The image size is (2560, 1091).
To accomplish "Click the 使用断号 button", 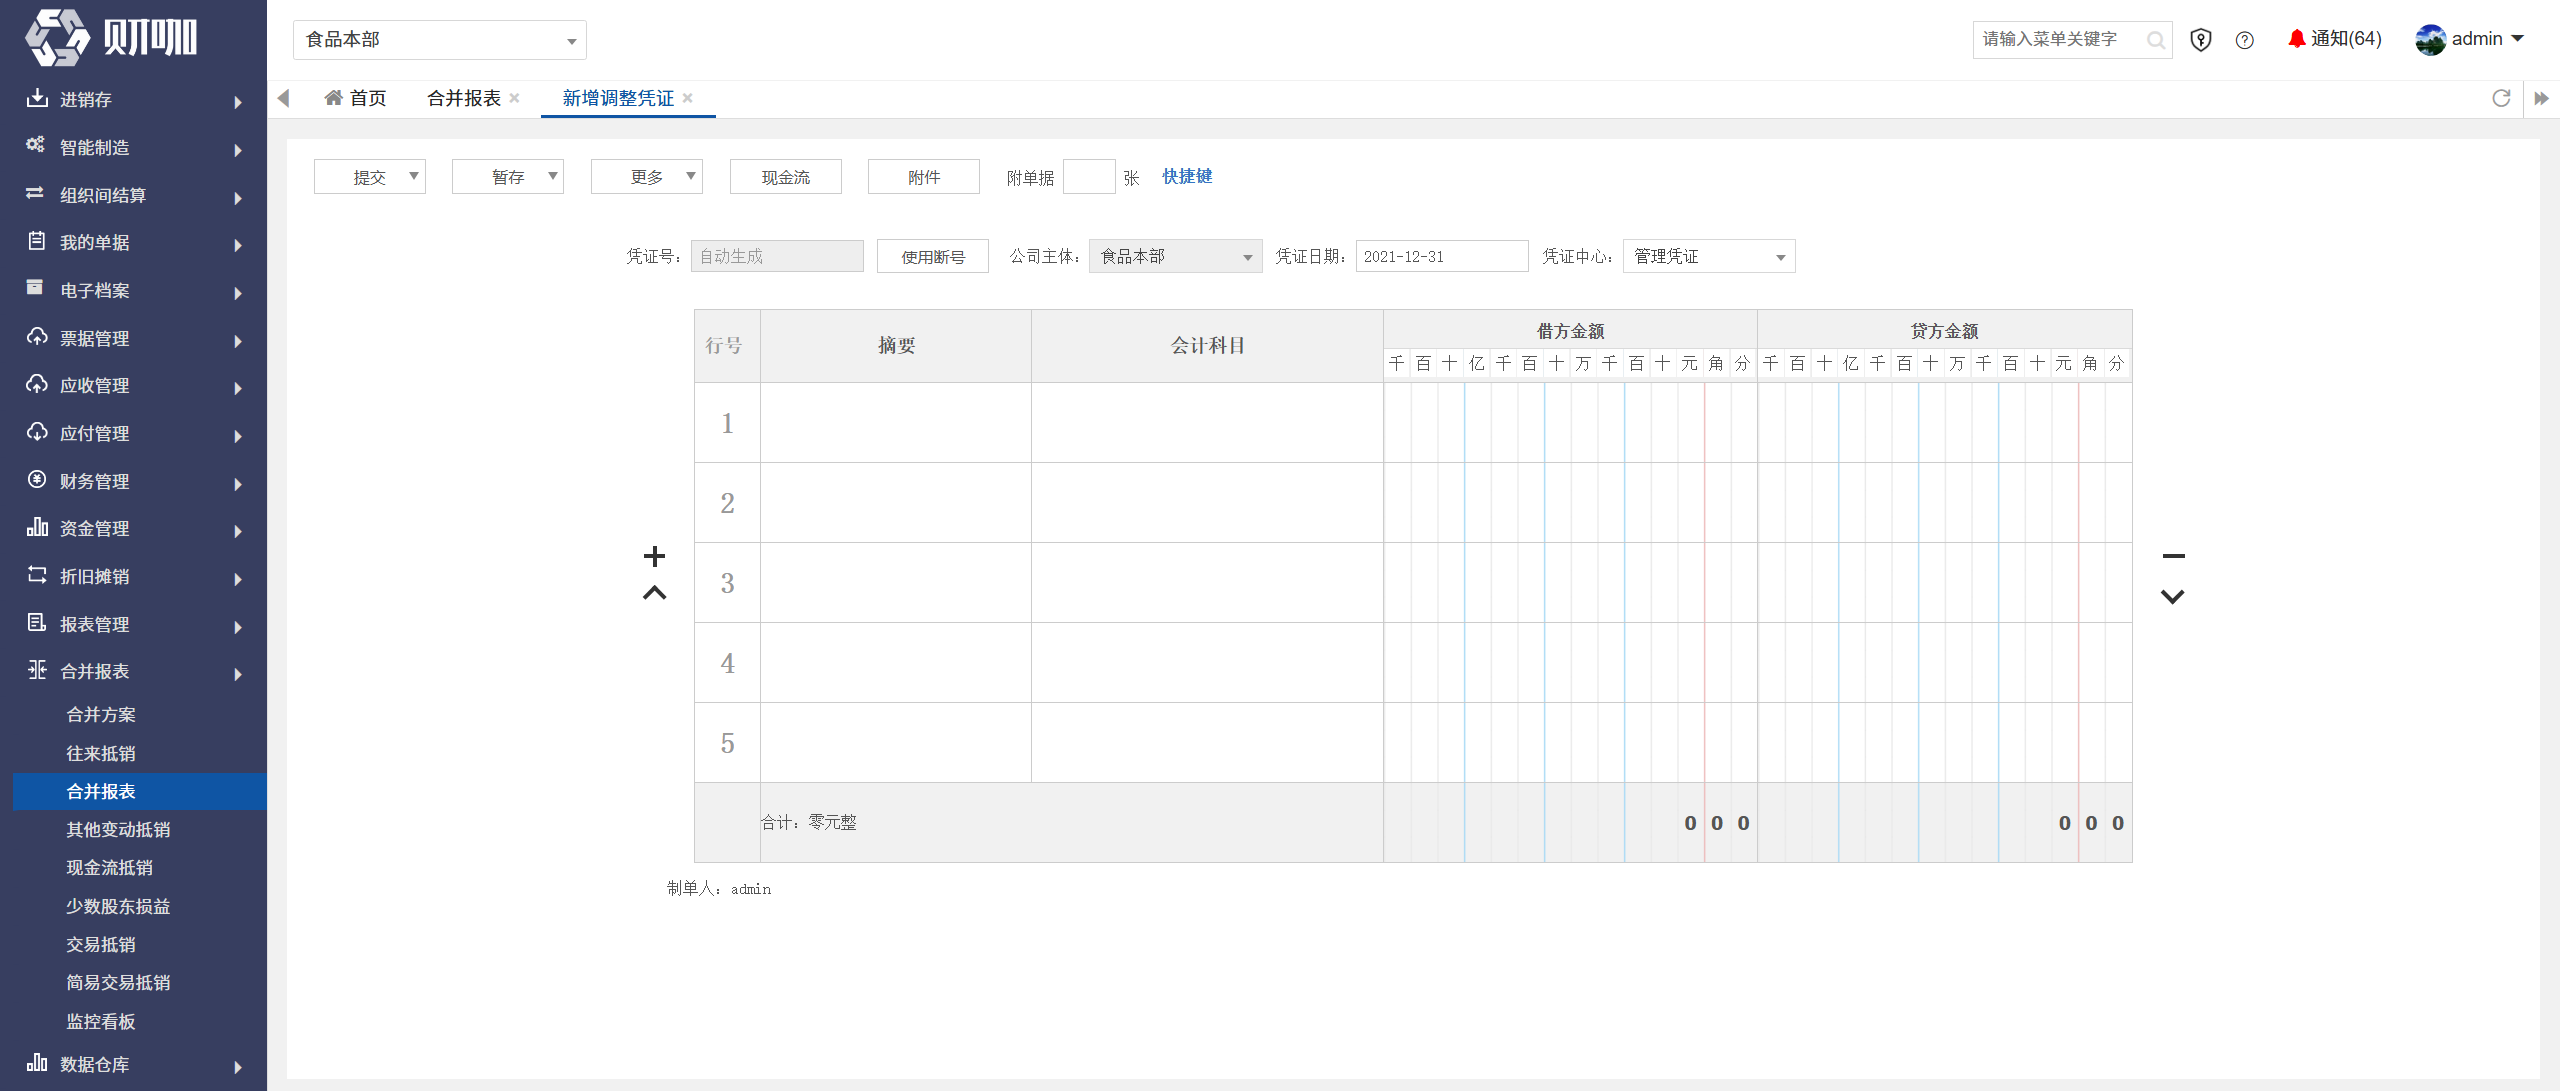I will coord(932,257).
